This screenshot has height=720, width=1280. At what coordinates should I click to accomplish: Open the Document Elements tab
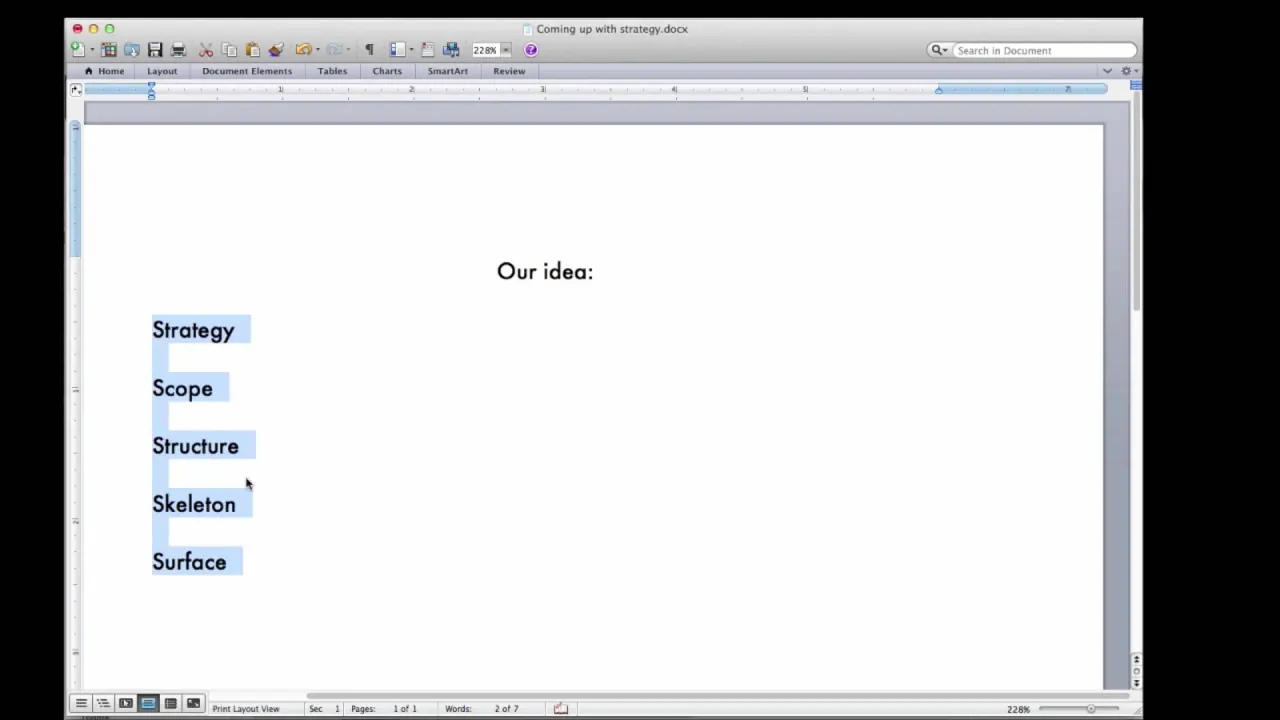(247, 71)
